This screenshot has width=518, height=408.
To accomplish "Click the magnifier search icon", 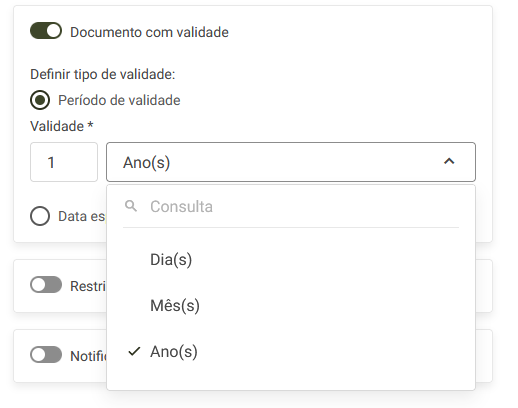I will [131, 206].
